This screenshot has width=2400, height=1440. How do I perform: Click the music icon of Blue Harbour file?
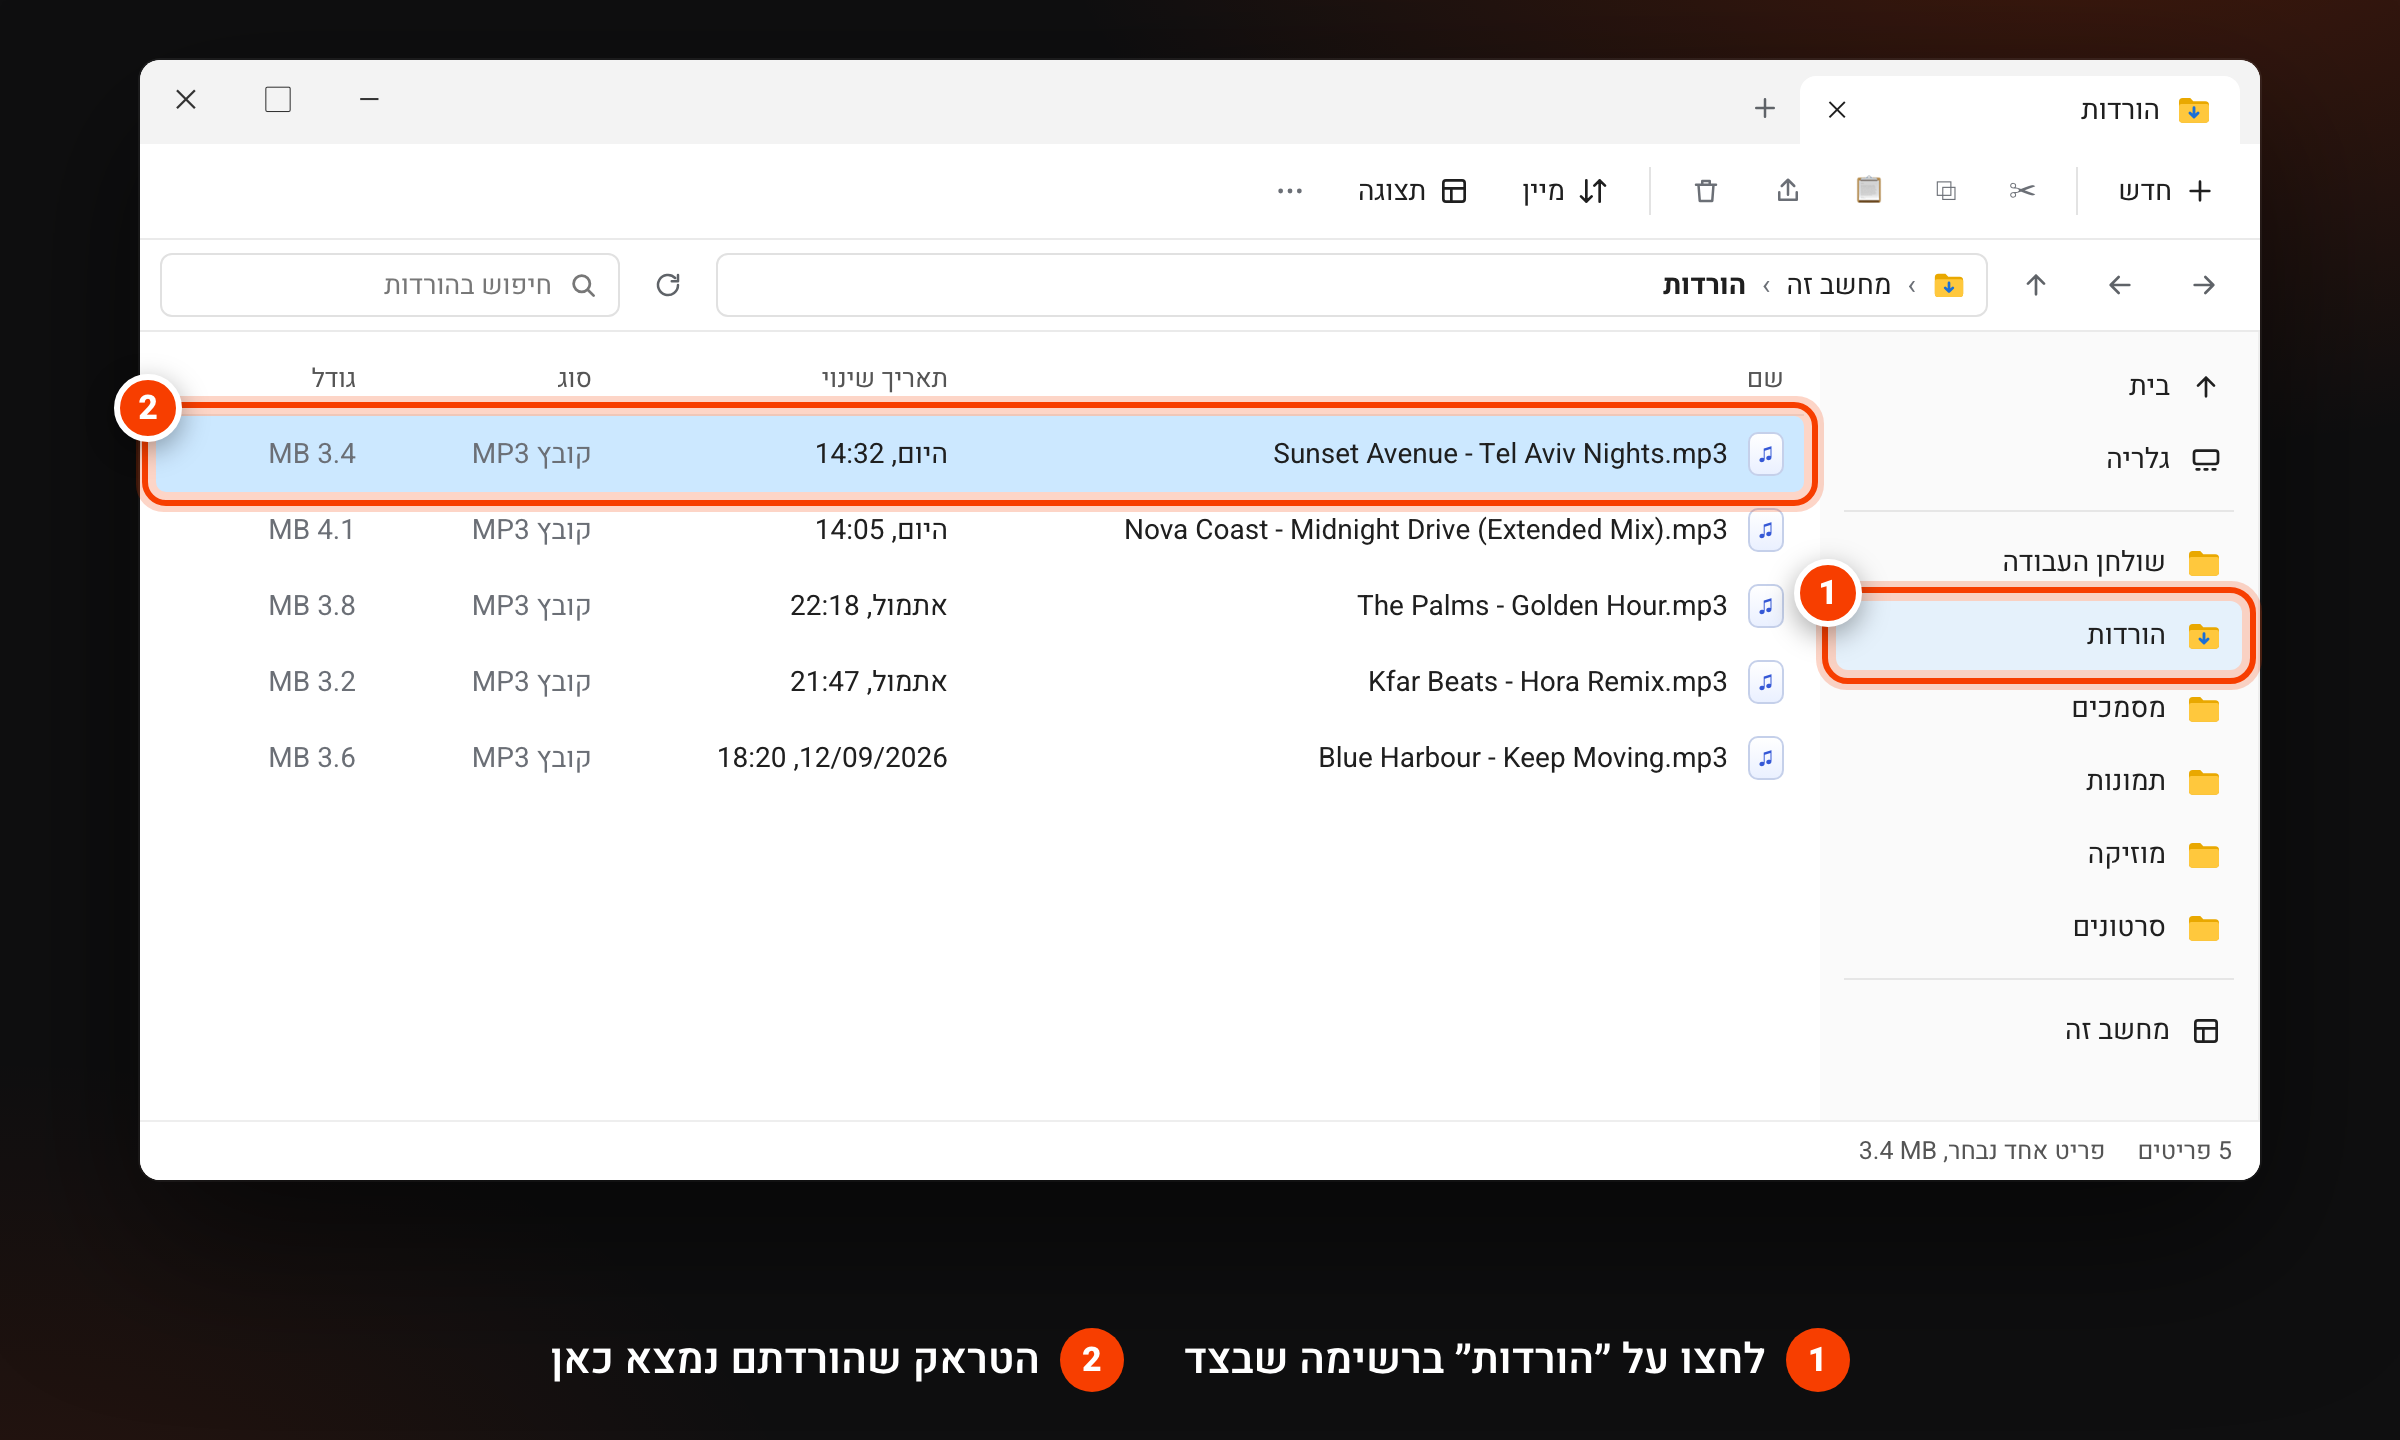1766,758
